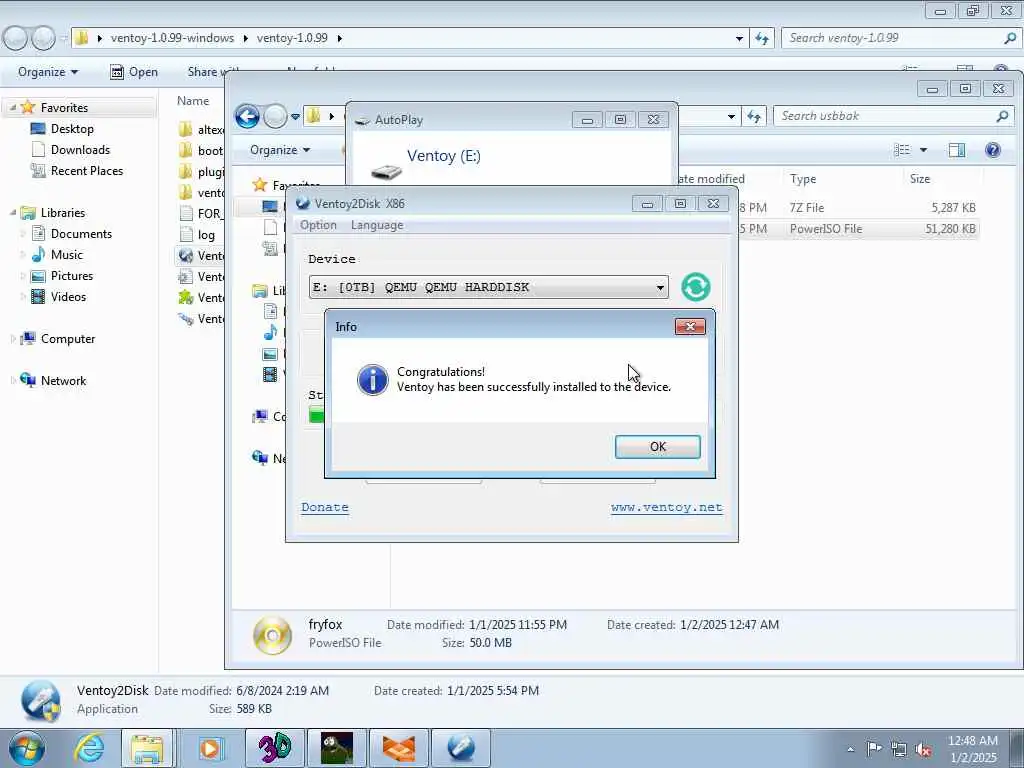Viewport: 1024px width, 768px height.
Task: Open Action Center flag tray icon
Action: [874, 749]
